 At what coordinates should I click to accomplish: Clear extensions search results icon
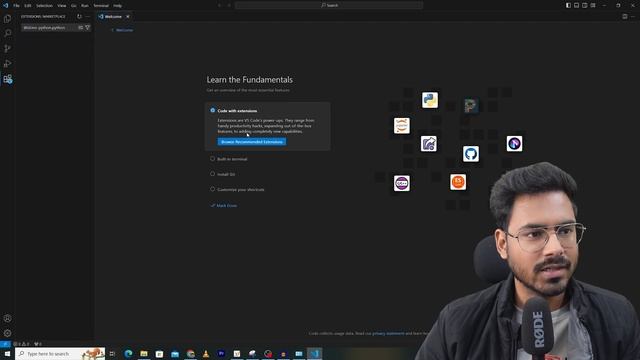(80, 27)
